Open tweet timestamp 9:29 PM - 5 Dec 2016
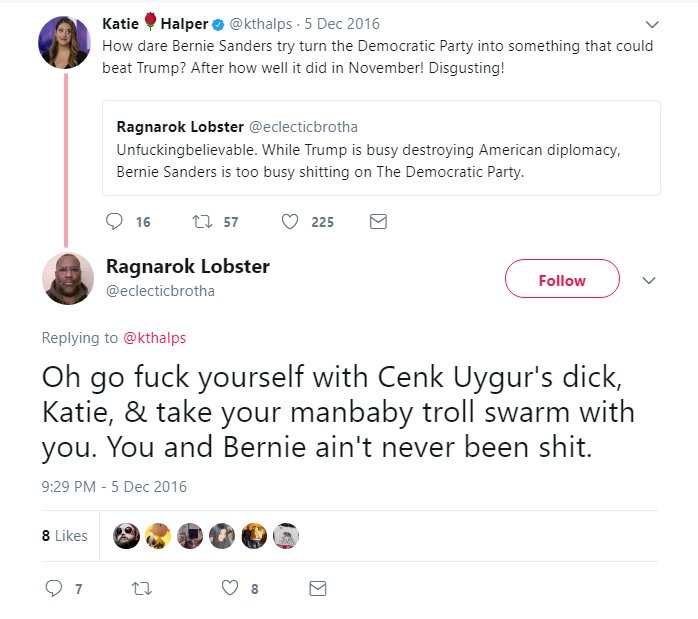The width and height of the screenshot is (698, 619). pyautogui.click(x=114, y=487)
